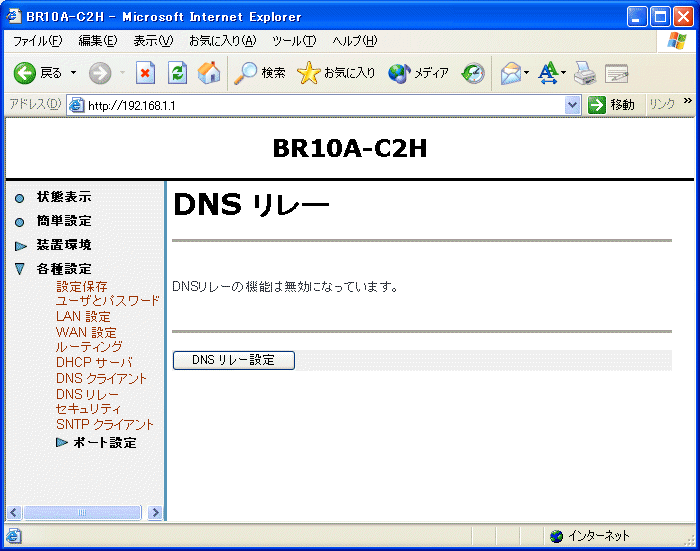Expand the 装置環境 triangle
The height and width of the screenshot is (551, 700).
point(21,246)
